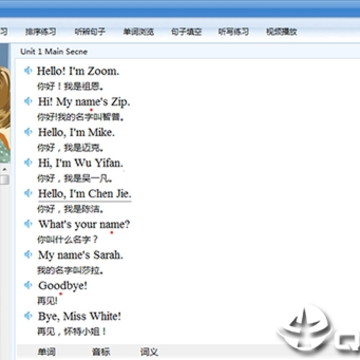Play audio for "Hello, I'm Chen Jie."

(x=28, y=193)
